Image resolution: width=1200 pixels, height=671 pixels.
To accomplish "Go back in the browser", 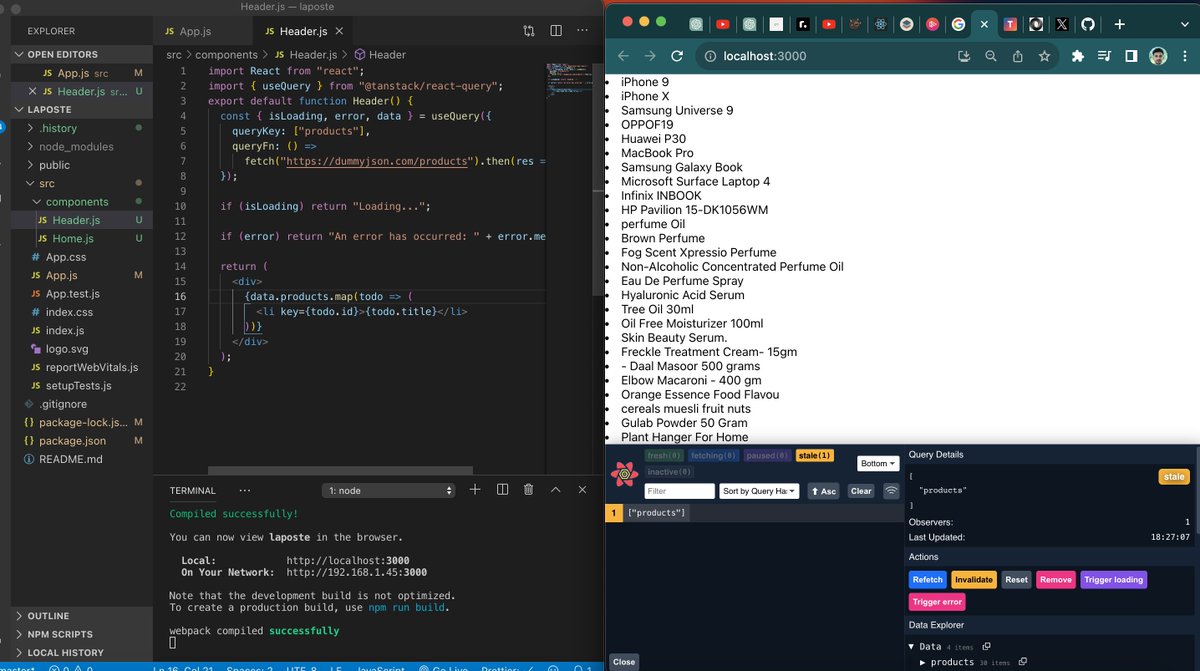I will coord(623,56).
